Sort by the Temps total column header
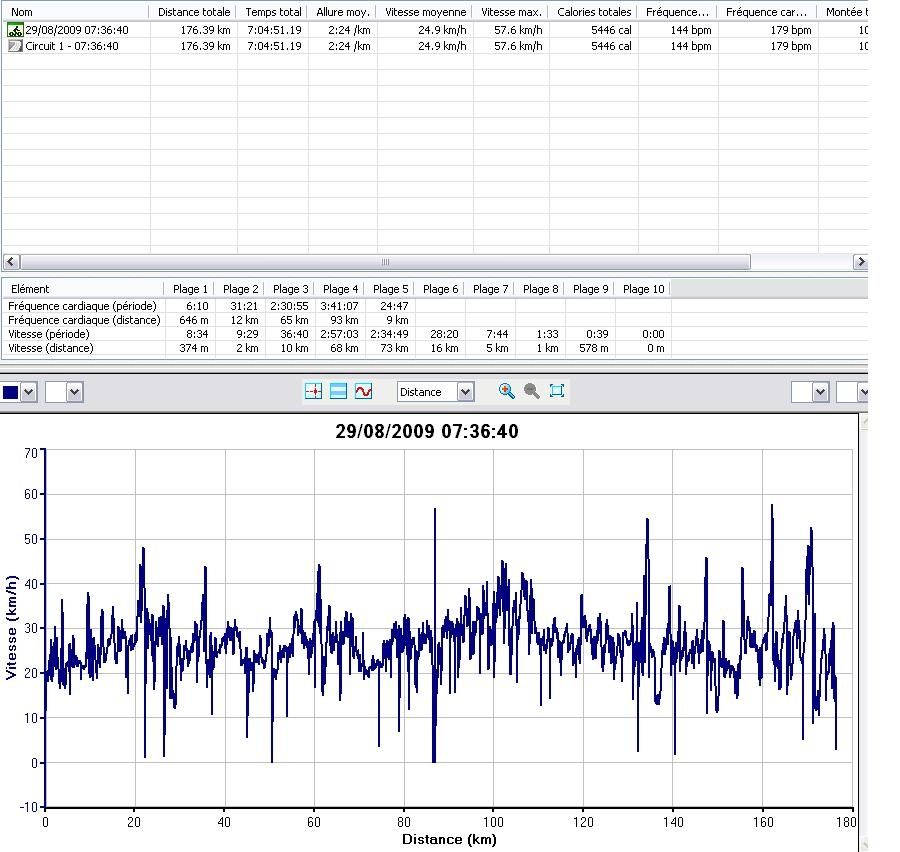The width and height of the screenshot is (900, 852). [273, 12]
